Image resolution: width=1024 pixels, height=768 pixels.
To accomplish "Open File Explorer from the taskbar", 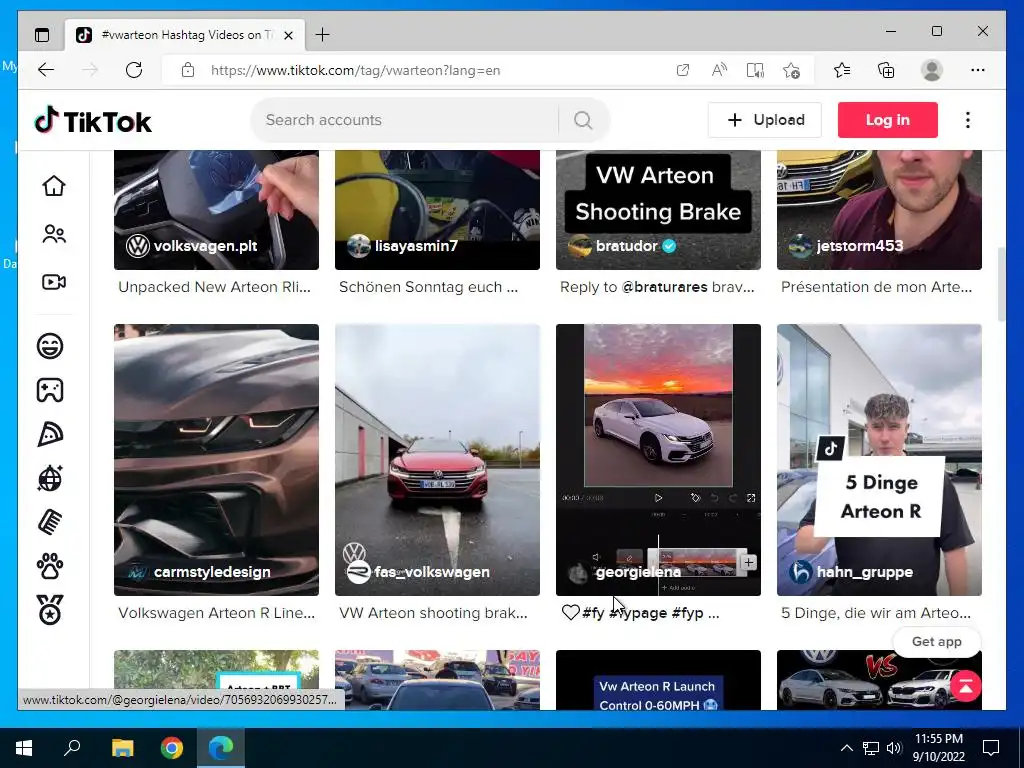I will point(122,748).
